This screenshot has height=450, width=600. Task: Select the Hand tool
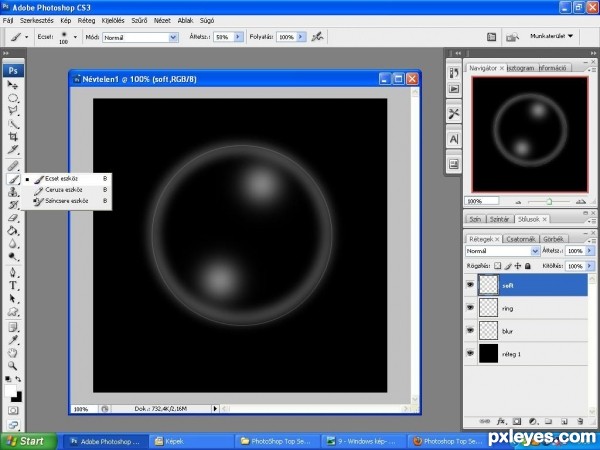[13, 352]
